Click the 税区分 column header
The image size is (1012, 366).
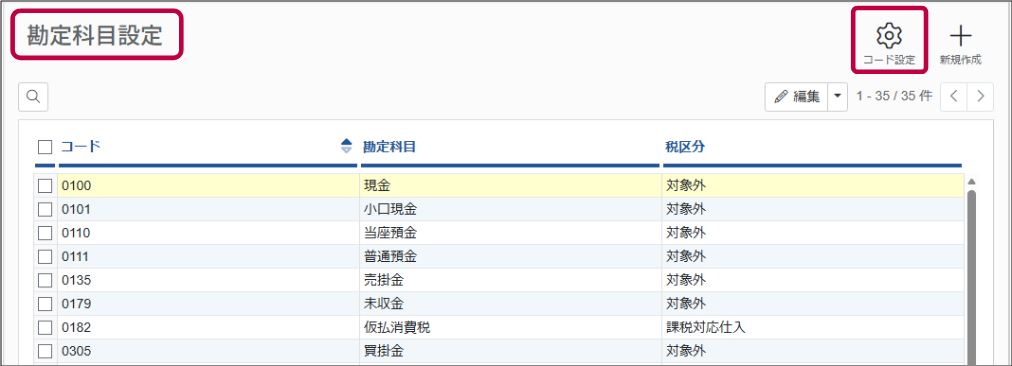685,146
